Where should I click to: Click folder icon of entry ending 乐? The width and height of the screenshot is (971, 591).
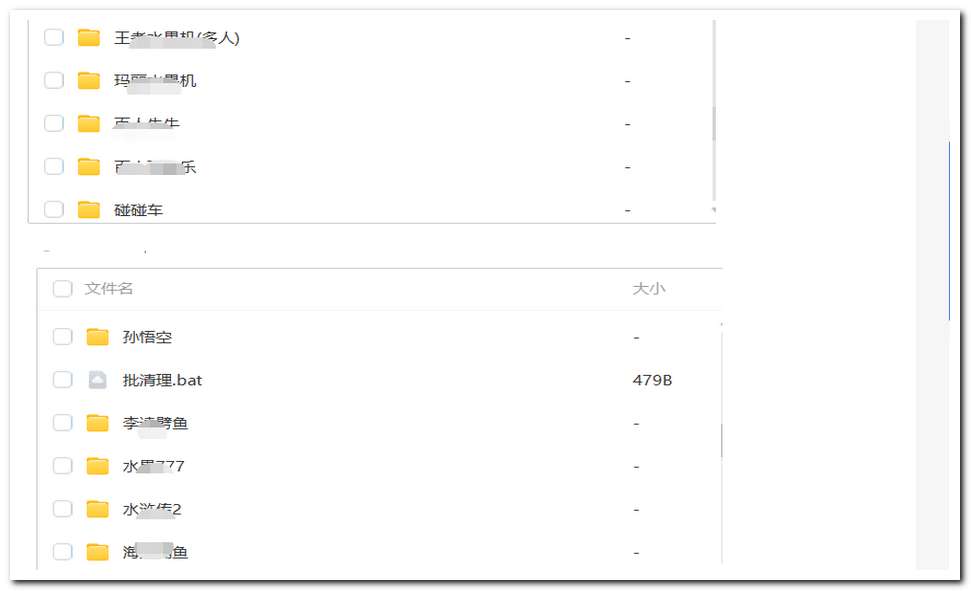click(89, 166)
